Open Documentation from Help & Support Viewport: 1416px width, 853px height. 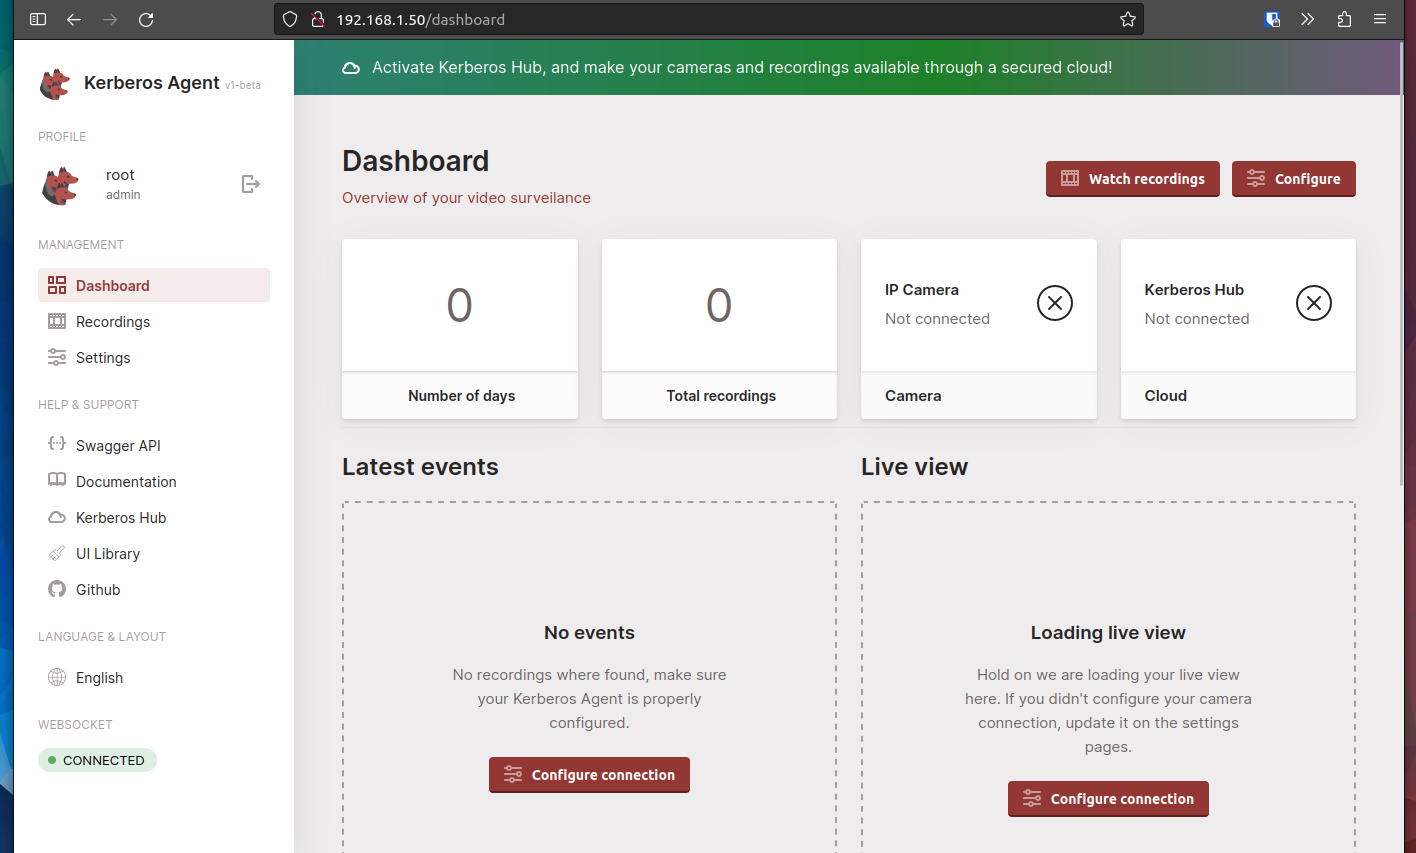click(x=154, y=481)
